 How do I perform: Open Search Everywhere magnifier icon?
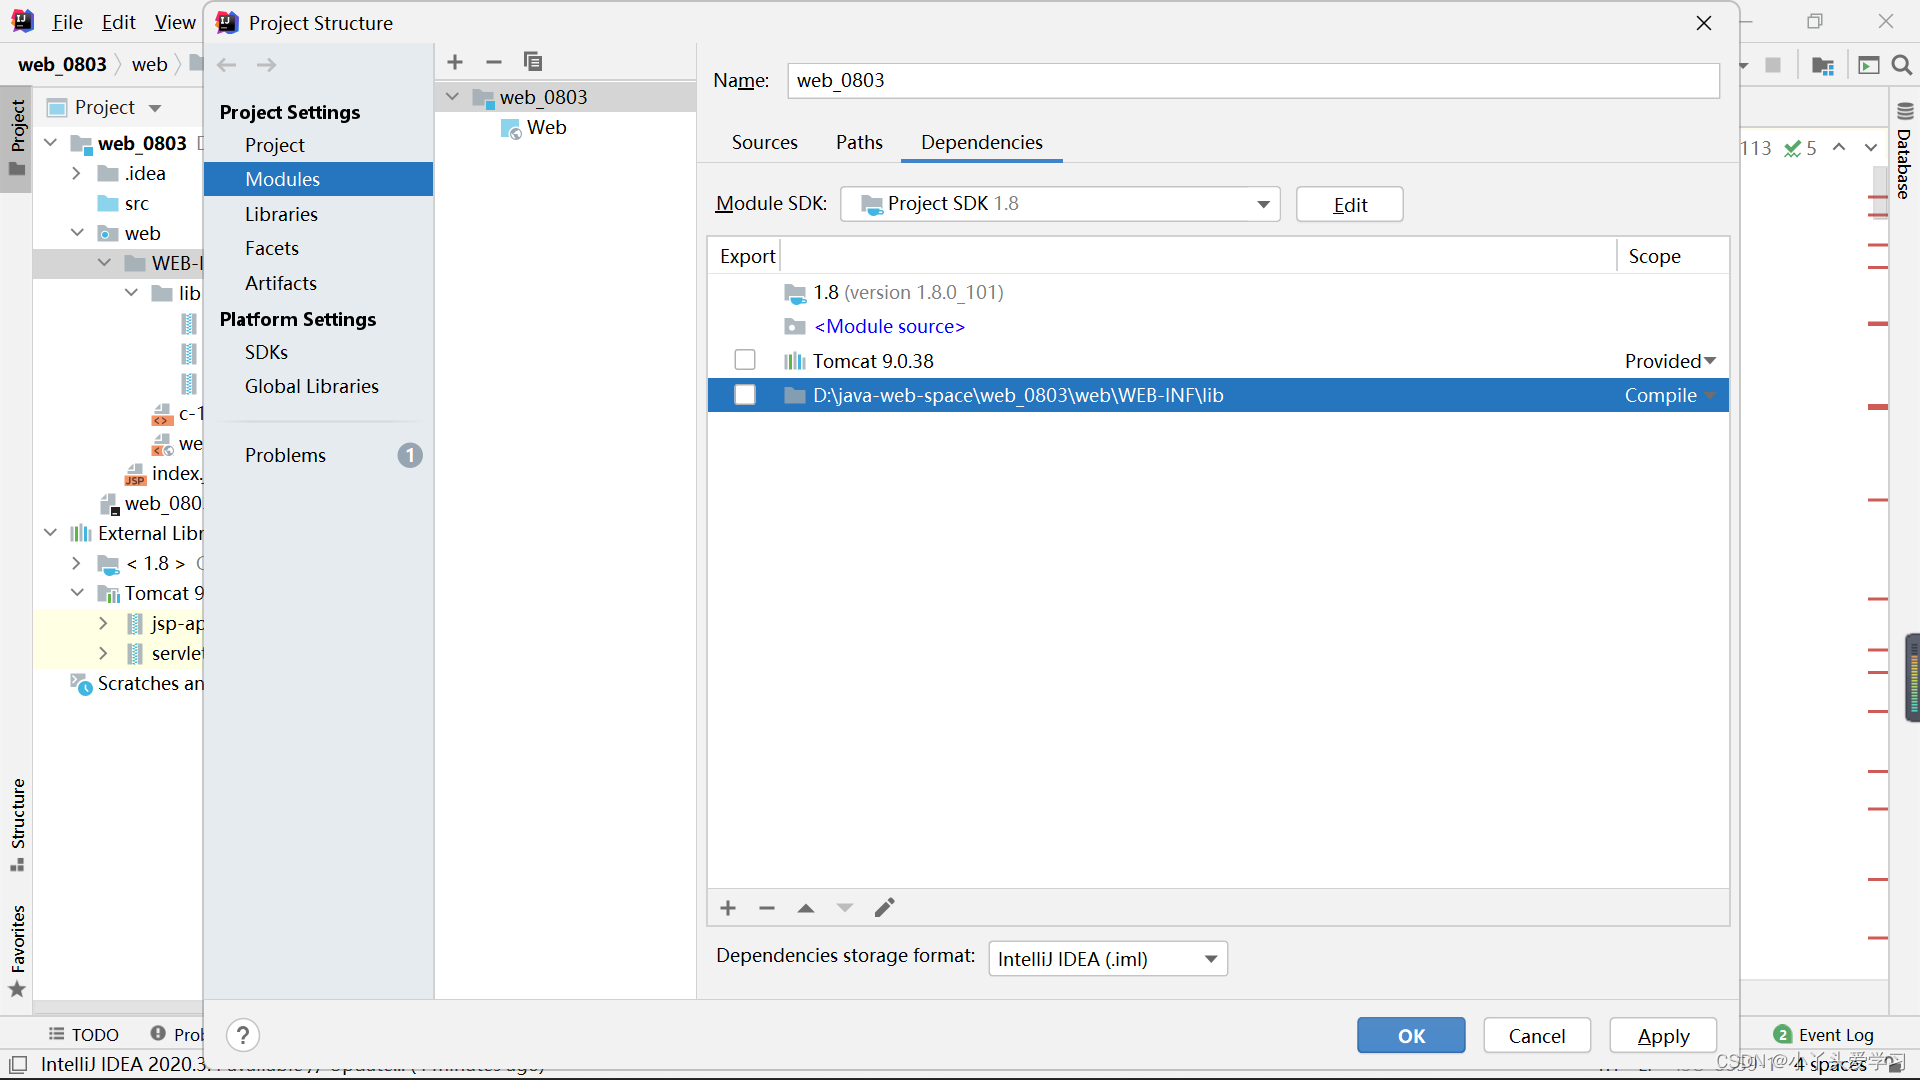click(1902, 65)
